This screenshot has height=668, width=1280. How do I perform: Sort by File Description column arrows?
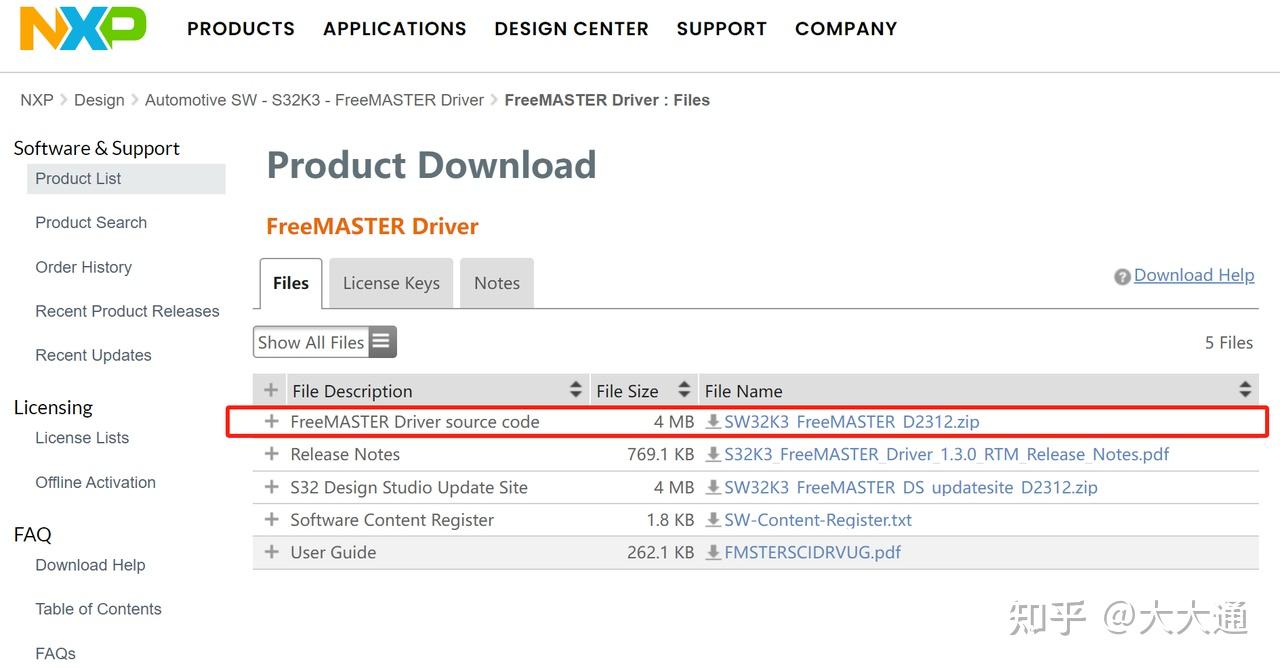coord(576,390)
